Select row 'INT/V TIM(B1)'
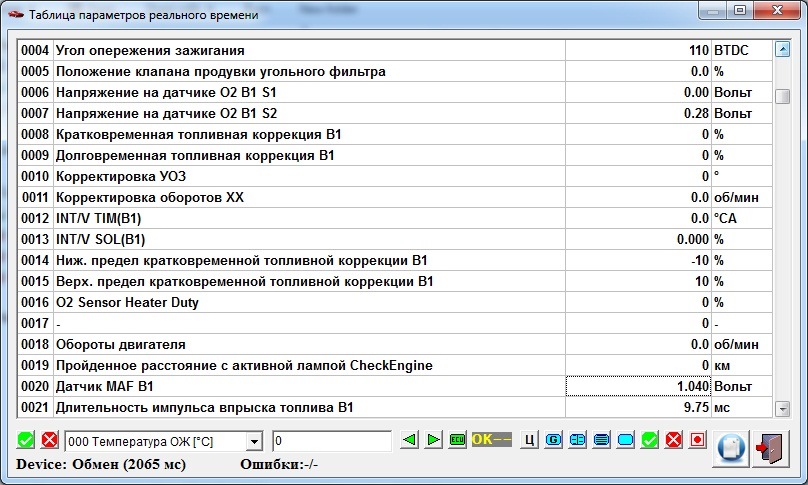The image size is (808, 485). click(x=395, y=218)
